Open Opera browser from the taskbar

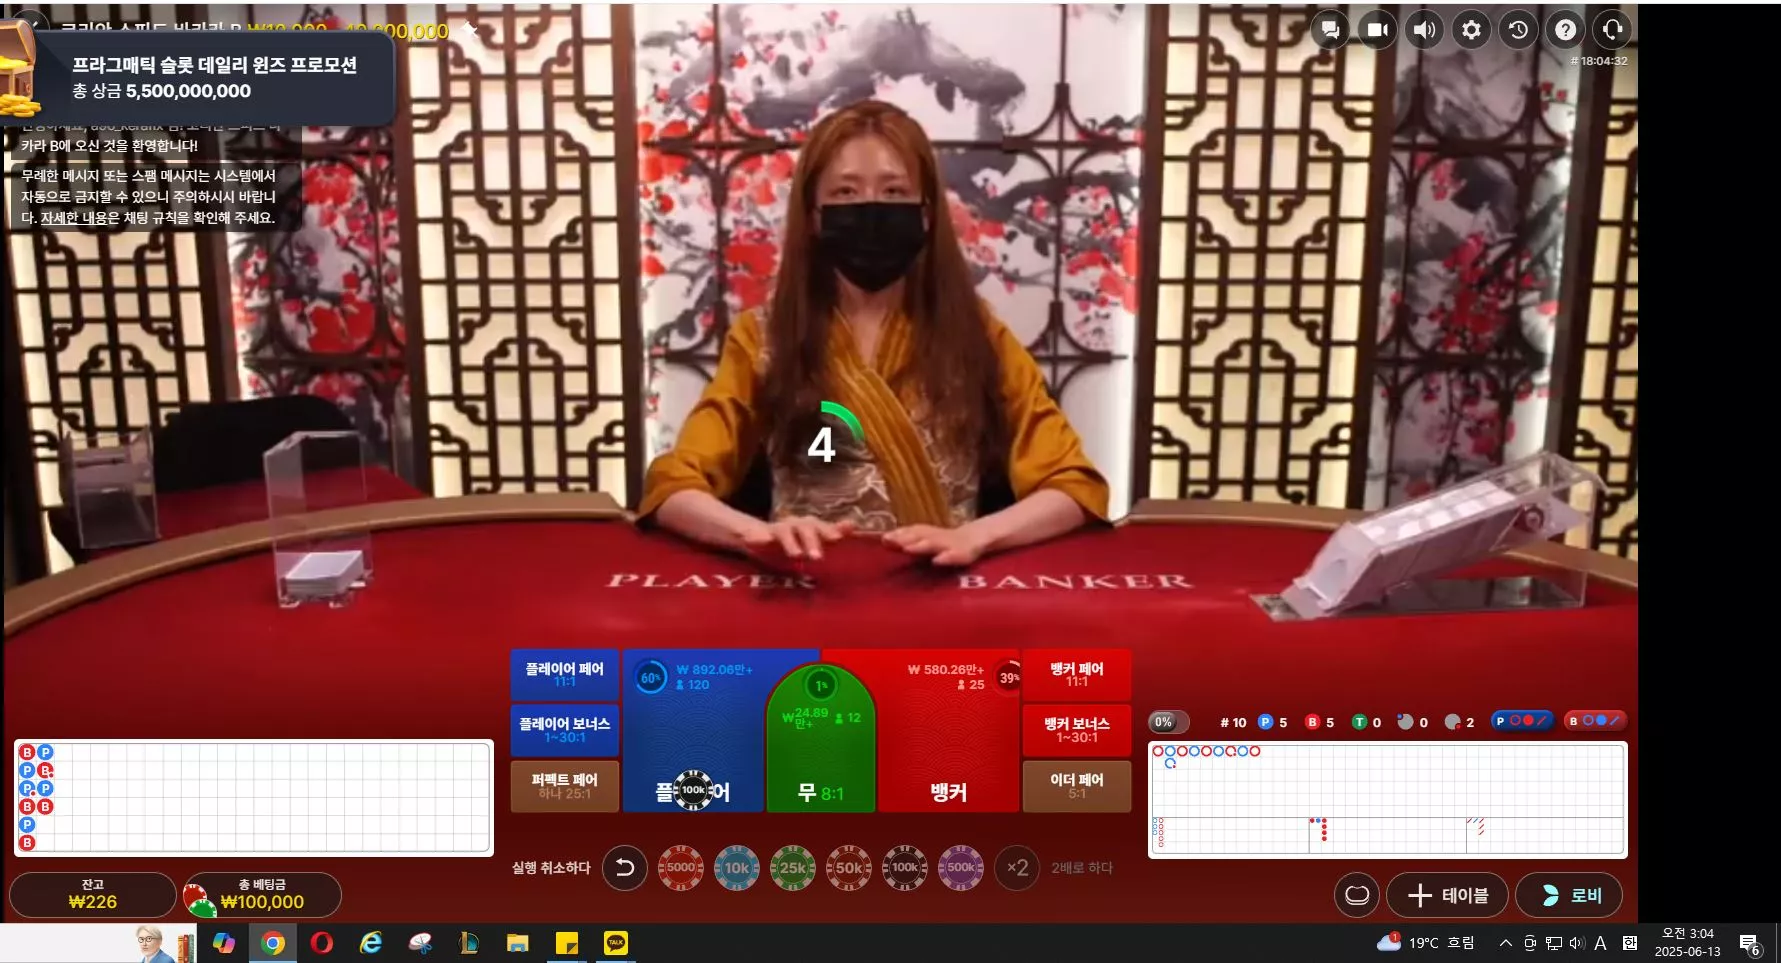[x=321, y=943]
